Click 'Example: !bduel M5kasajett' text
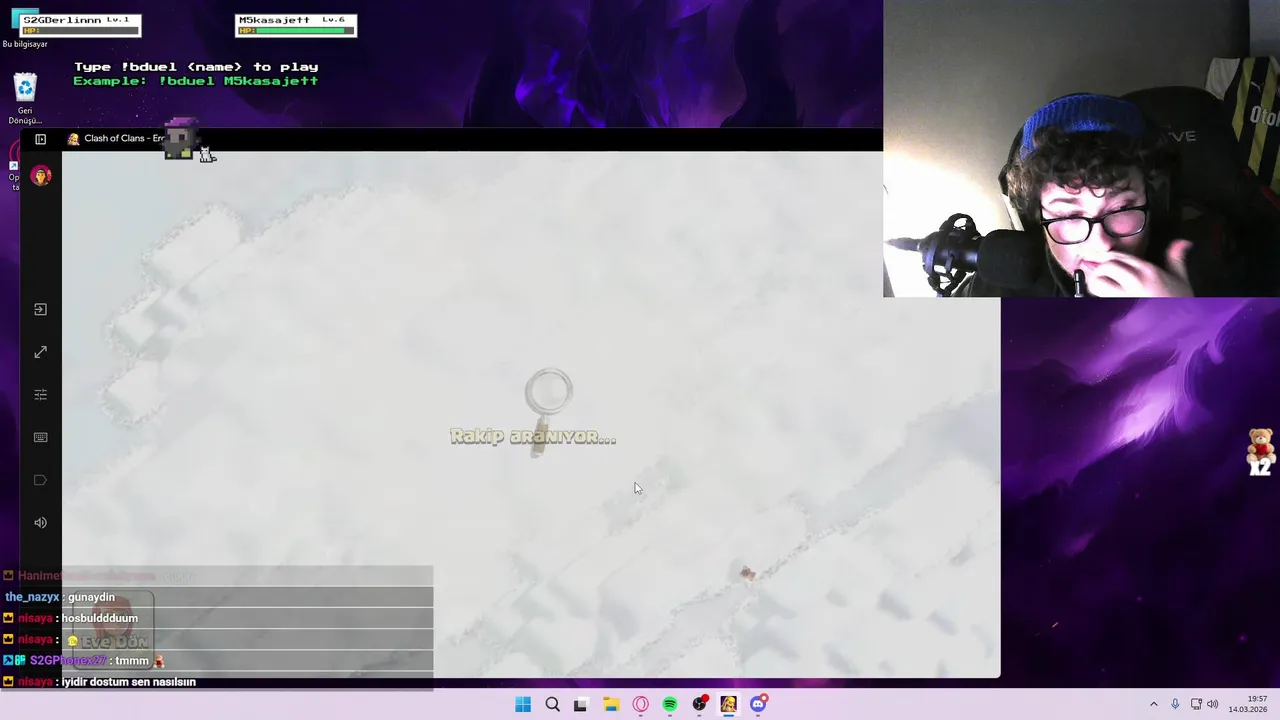1280x720 pixels. tap(196, 81)
